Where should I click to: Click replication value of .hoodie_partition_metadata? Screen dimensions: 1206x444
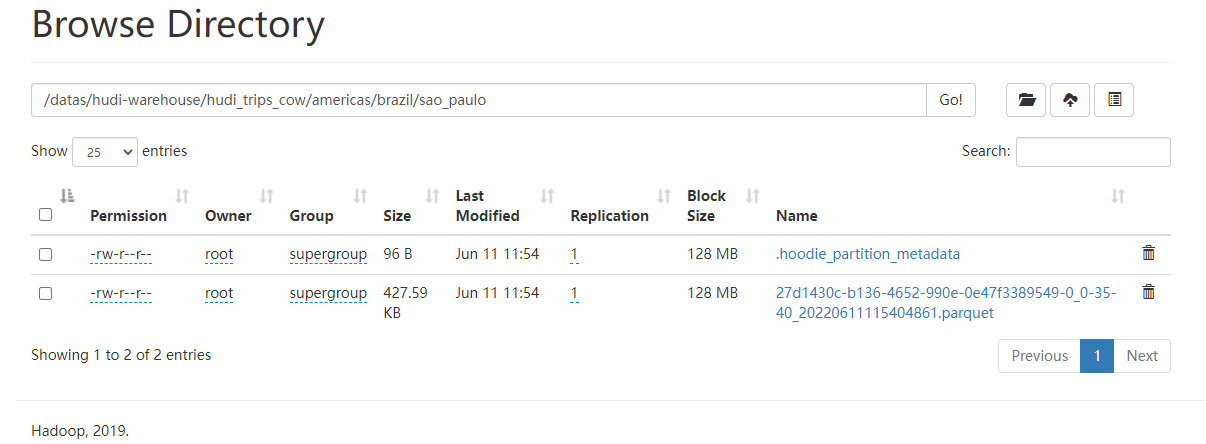click(x=574, y=254)
